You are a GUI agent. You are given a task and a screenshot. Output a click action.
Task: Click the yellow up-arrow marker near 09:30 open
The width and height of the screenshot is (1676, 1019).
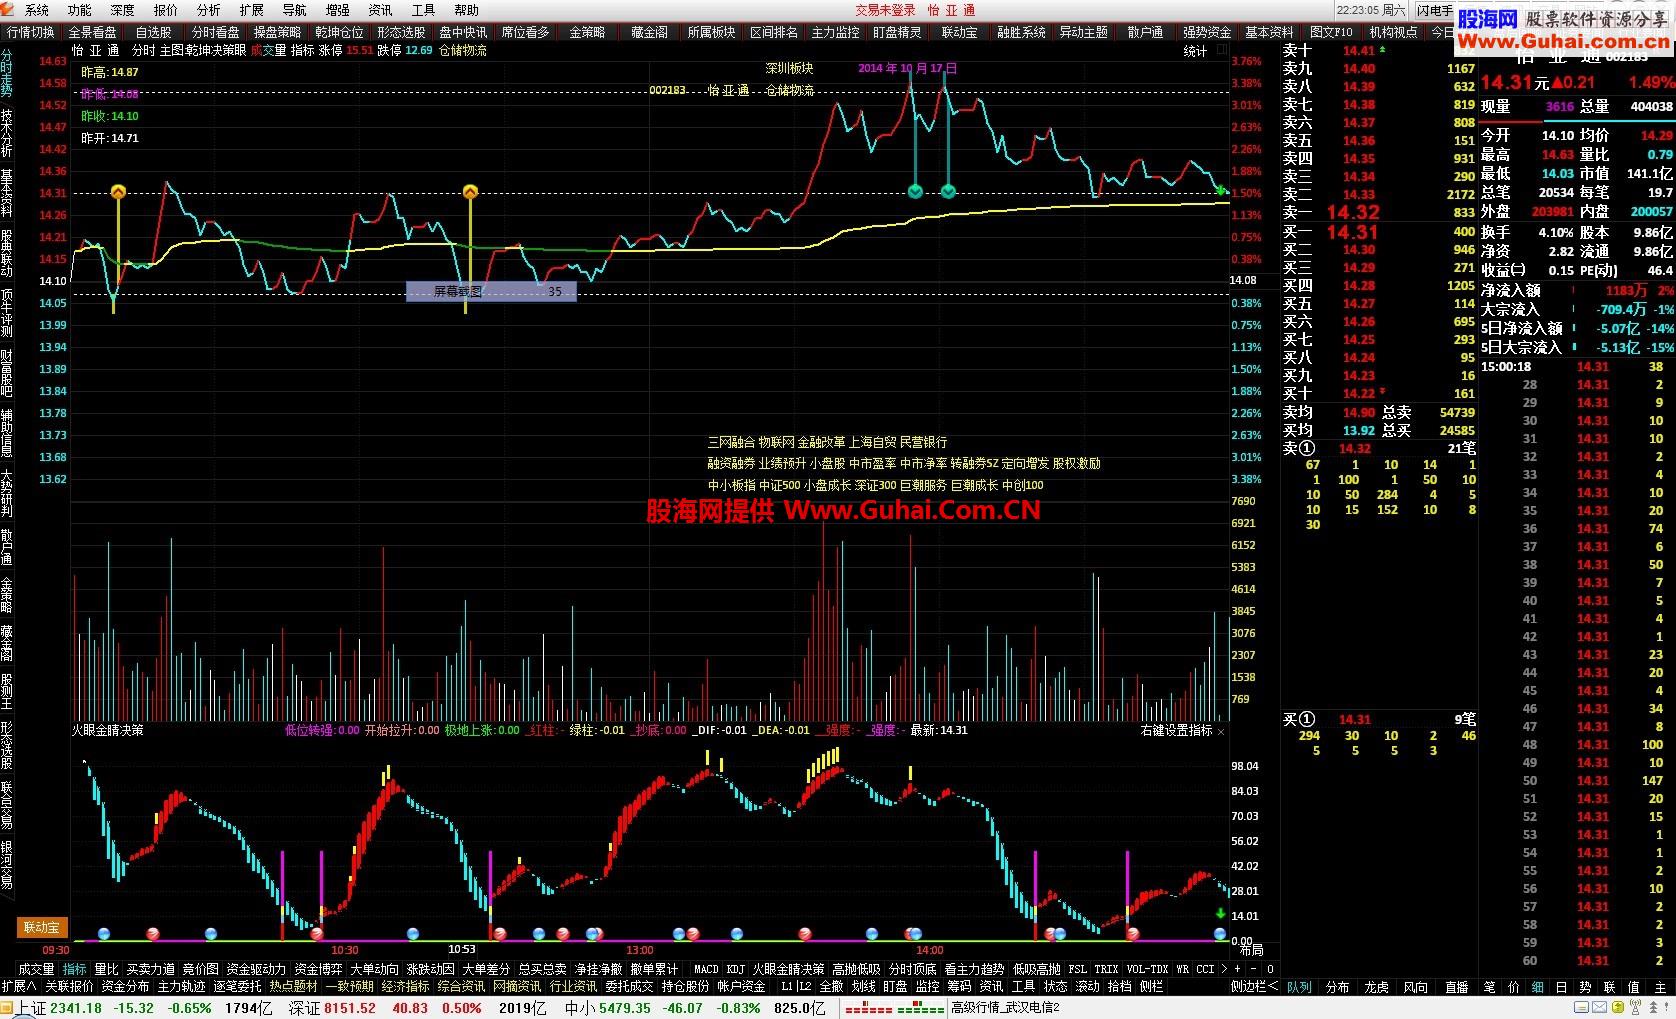pyautogui.click(x=118, y=191)
